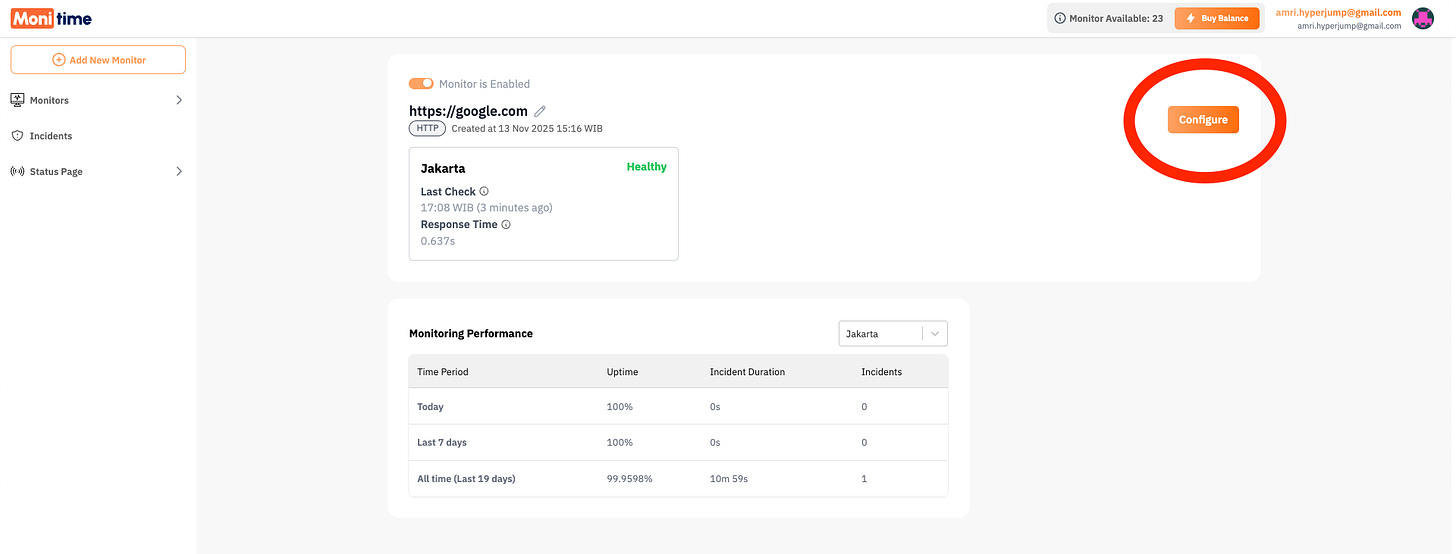Disable the Monitor is Enabled switch
The height and width of the screenshot is (554, 1456).
421,84
